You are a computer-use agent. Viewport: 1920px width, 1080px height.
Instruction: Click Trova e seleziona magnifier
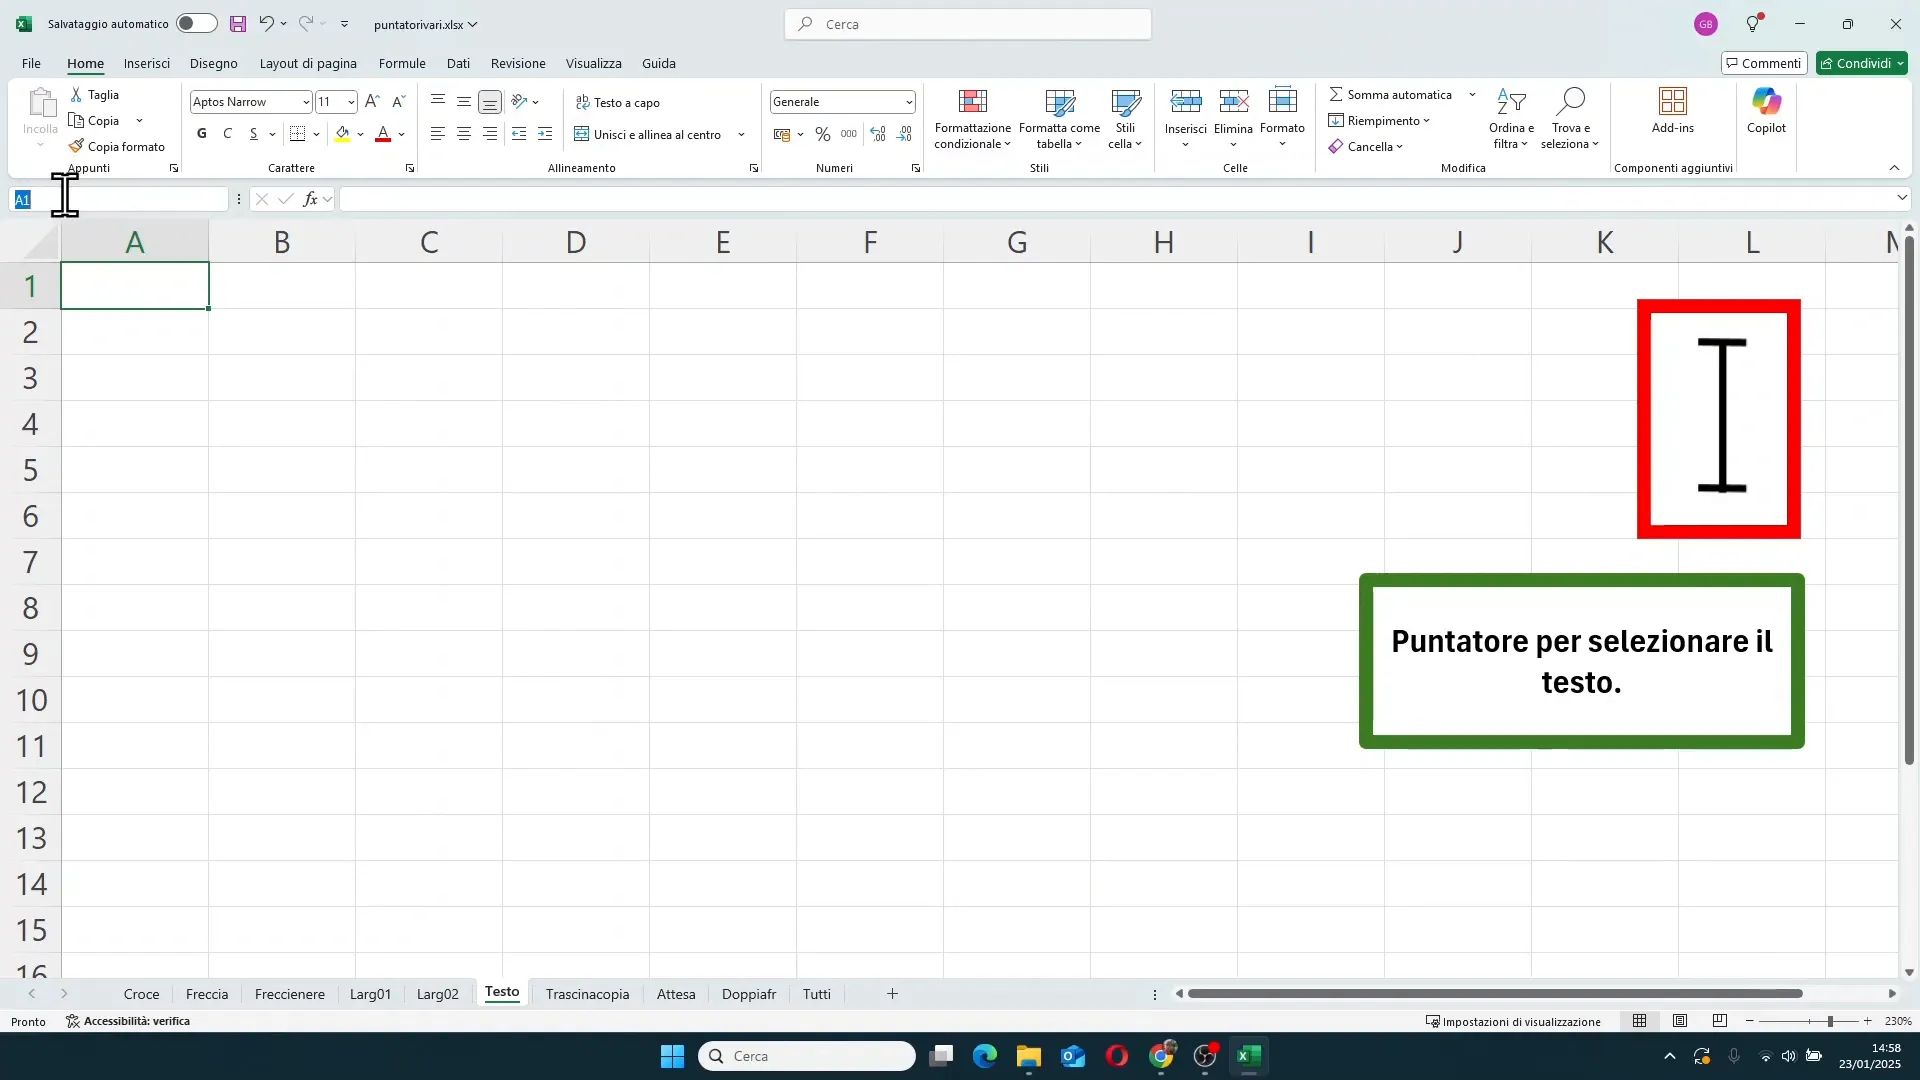pyautogui.click(x=1570, y=119)
